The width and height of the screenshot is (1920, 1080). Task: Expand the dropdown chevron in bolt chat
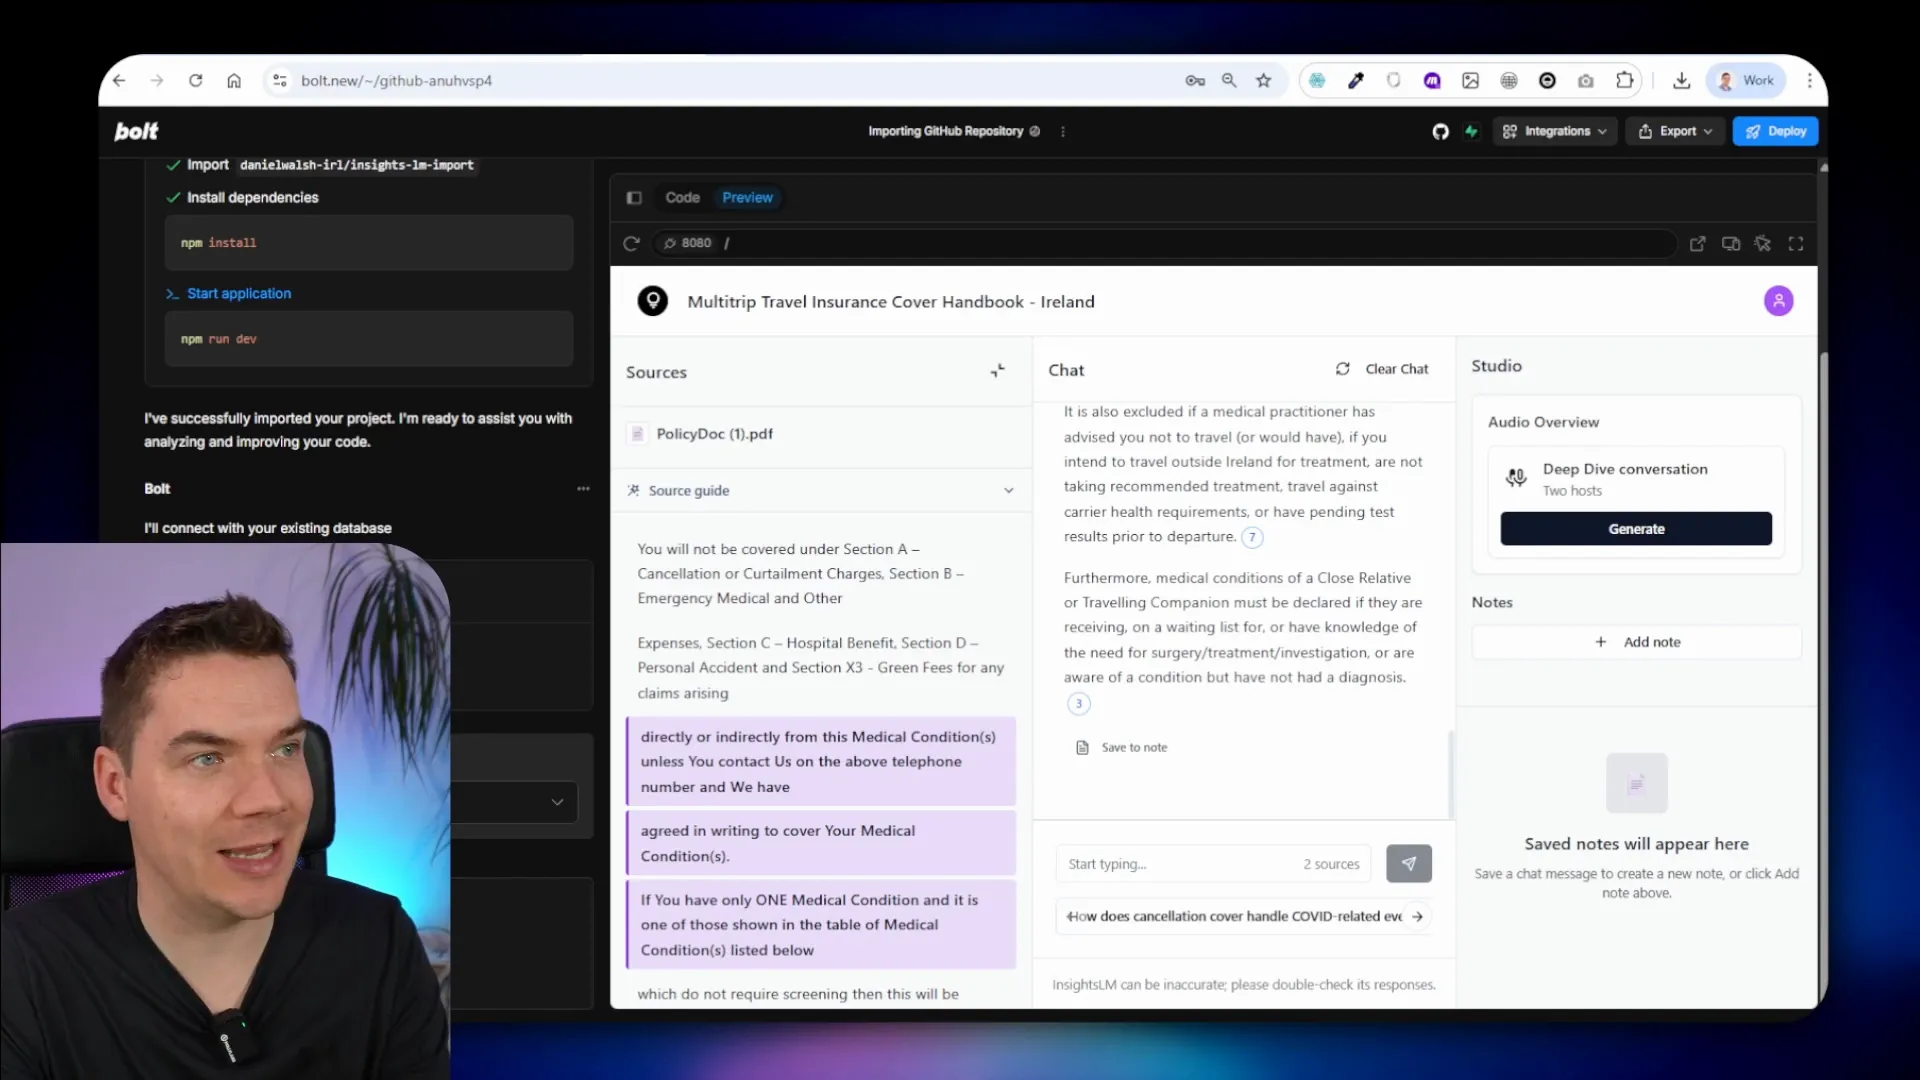[x=557, y=802]
